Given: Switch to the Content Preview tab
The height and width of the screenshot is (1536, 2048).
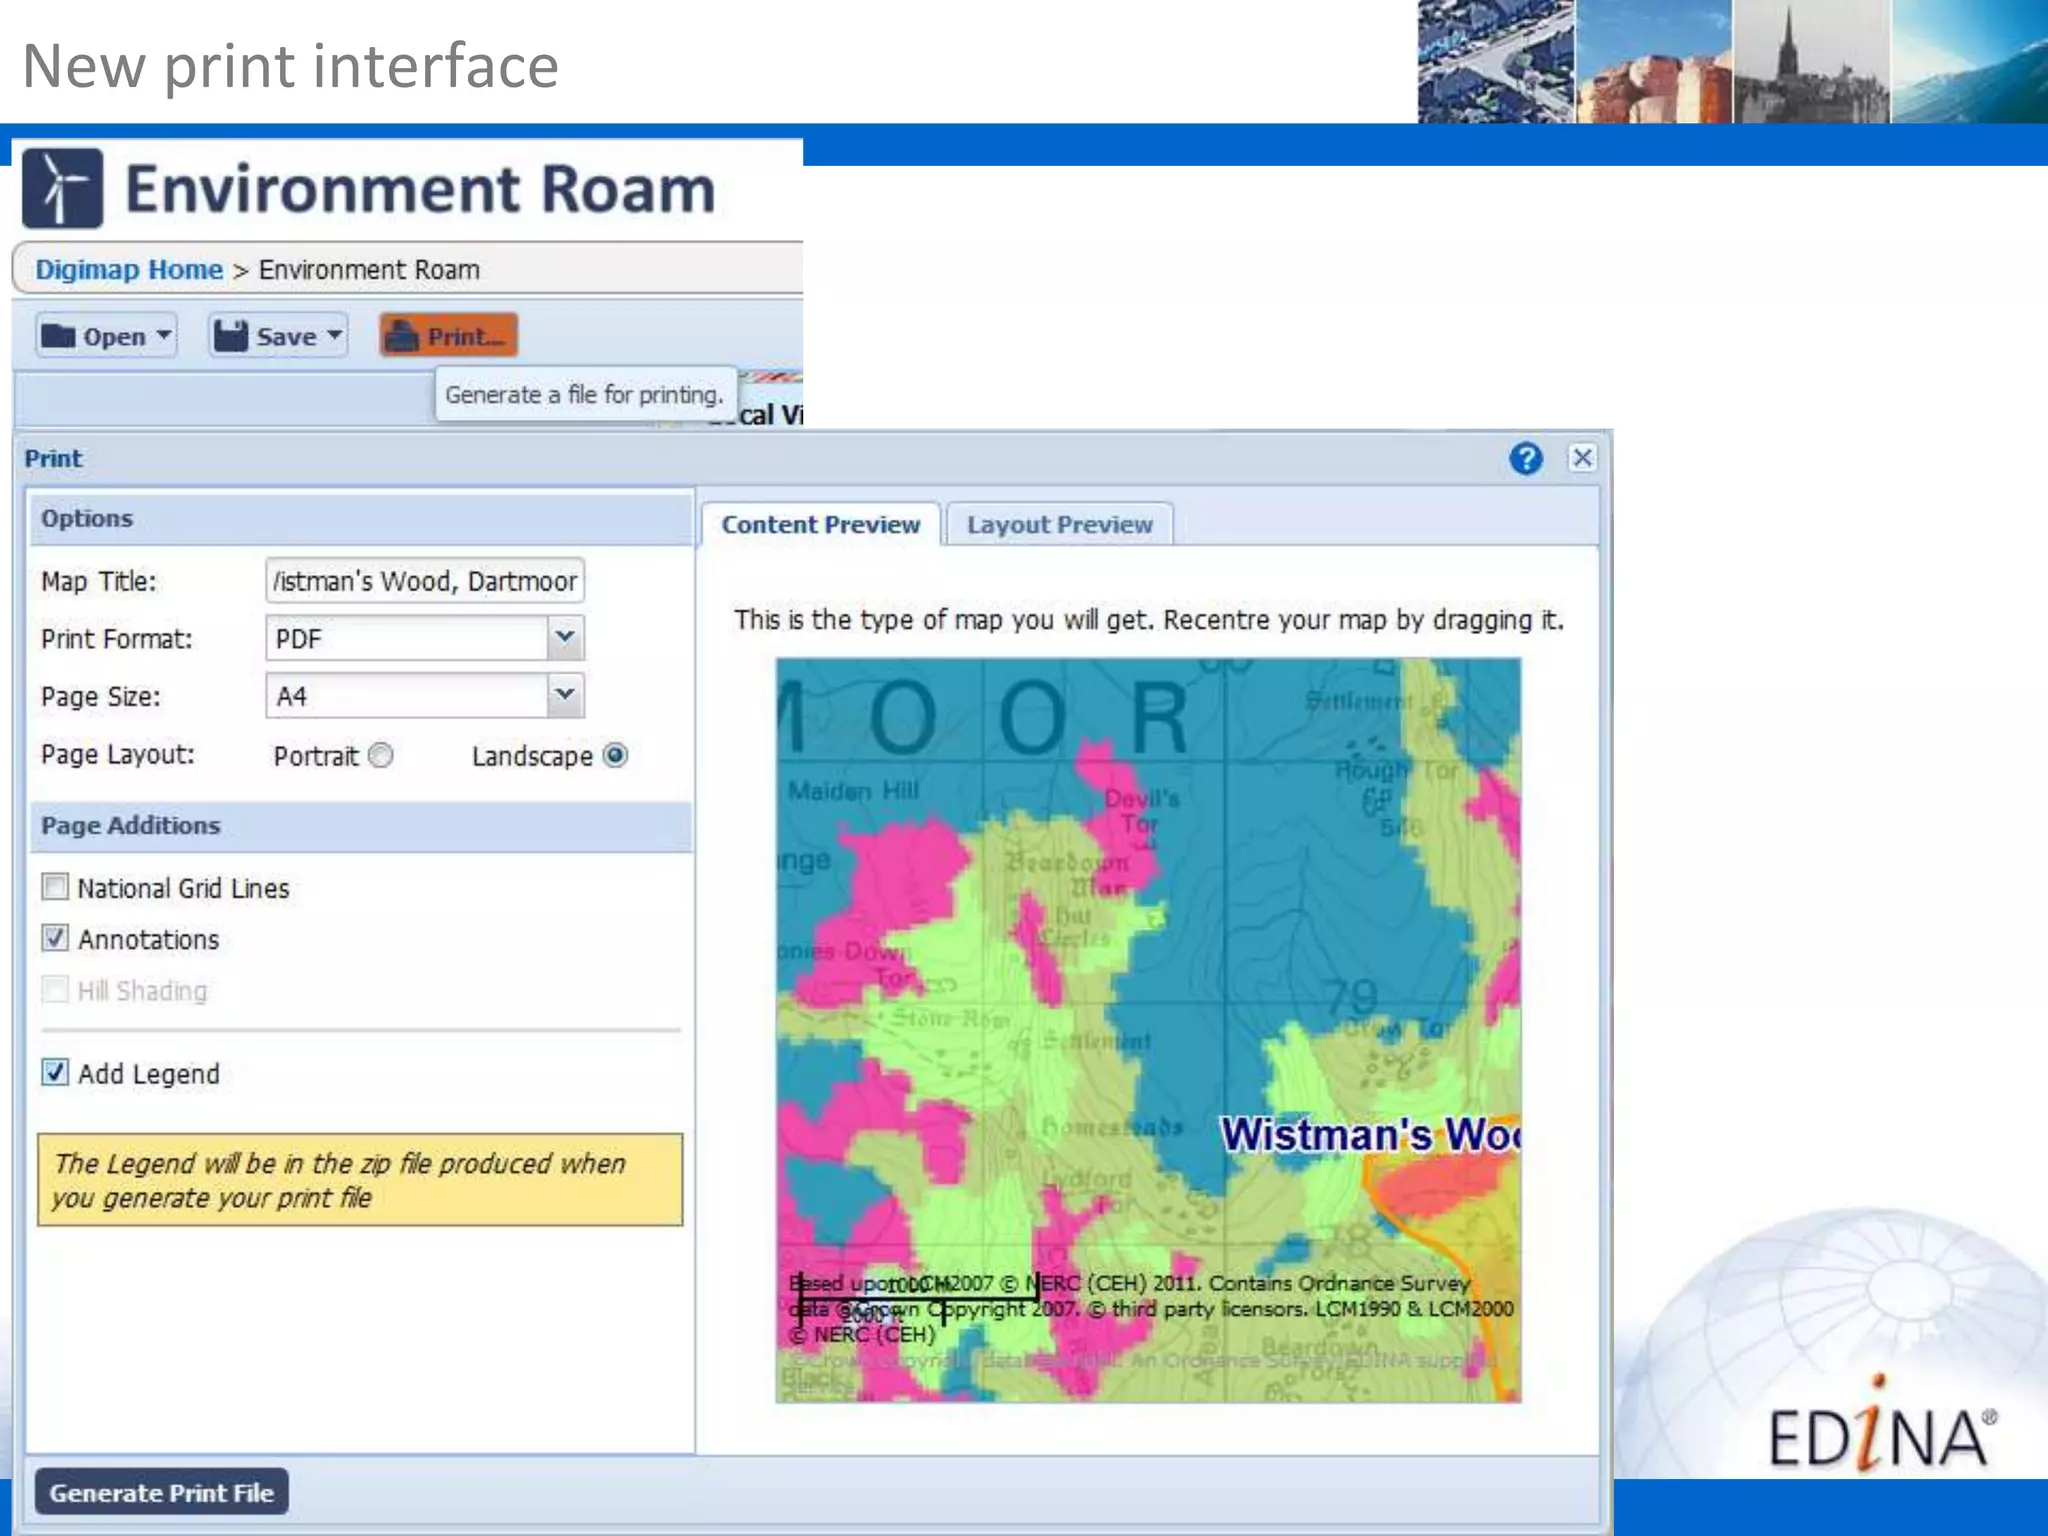Looking at the screenshot, I should pyautogui.click(x=820, y=525).
